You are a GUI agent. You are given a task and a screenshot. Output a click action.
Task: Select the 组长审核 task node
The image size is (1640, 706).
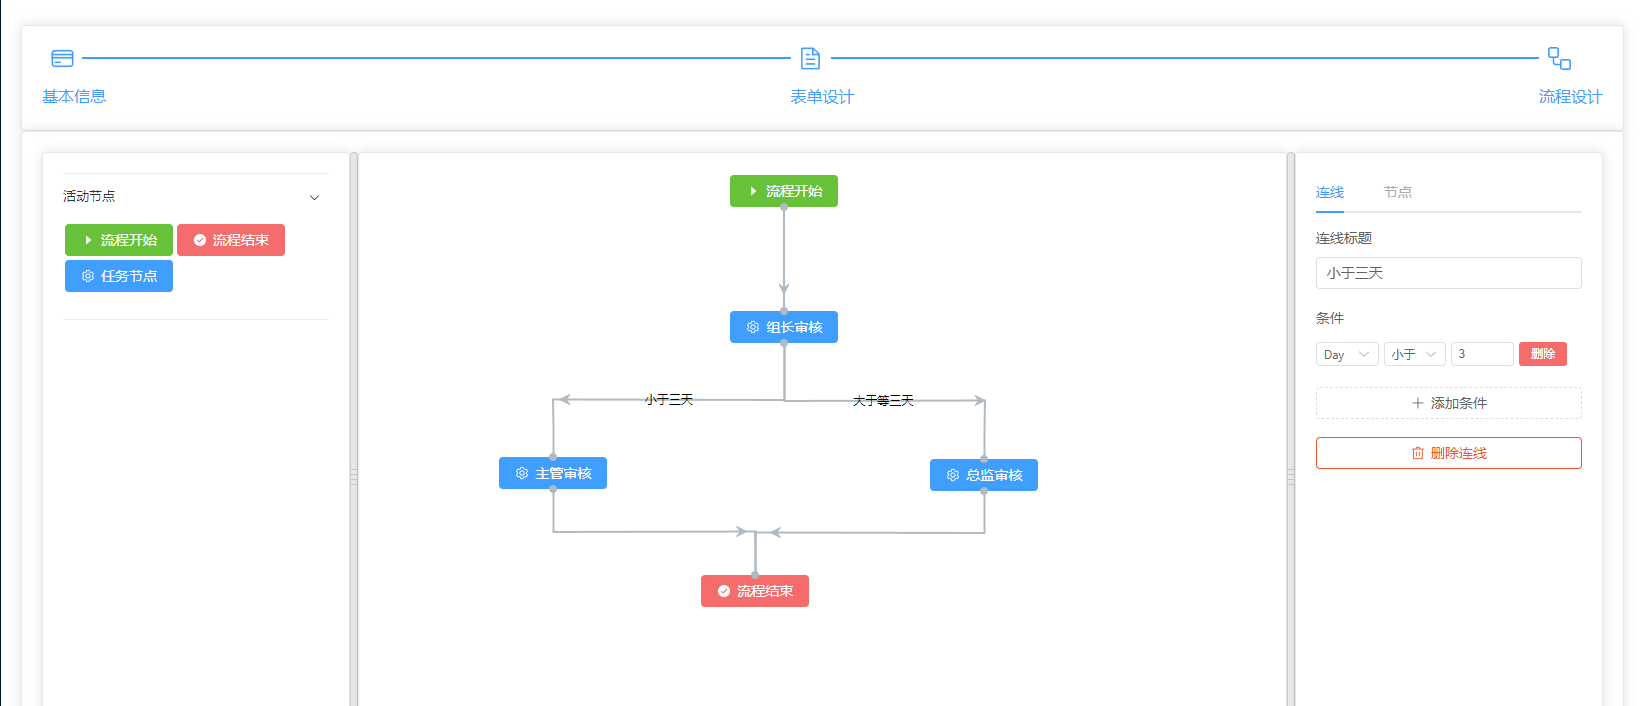784,327
